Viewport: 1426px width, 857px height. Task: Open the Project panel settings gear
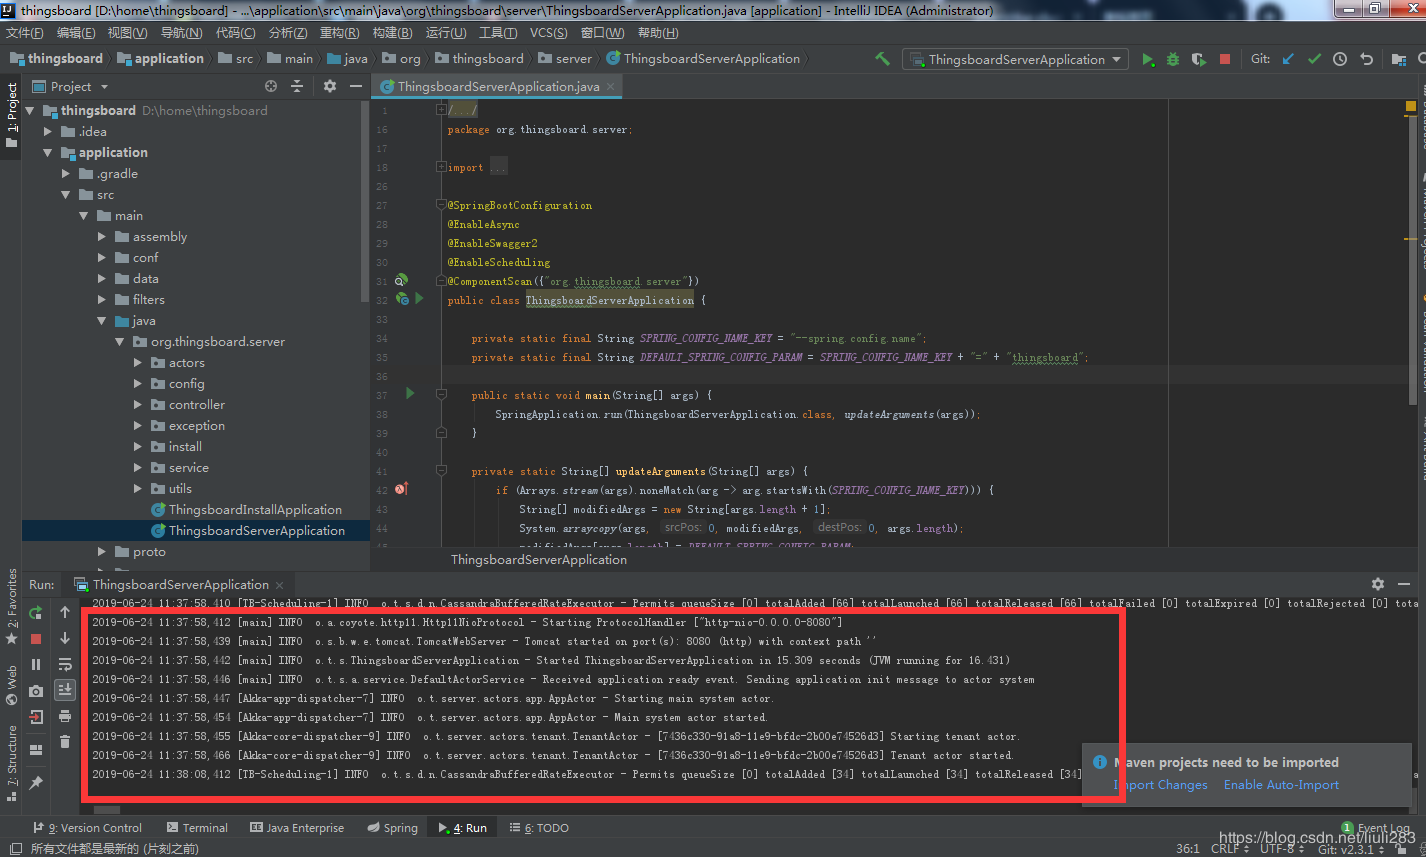[330, 87]
